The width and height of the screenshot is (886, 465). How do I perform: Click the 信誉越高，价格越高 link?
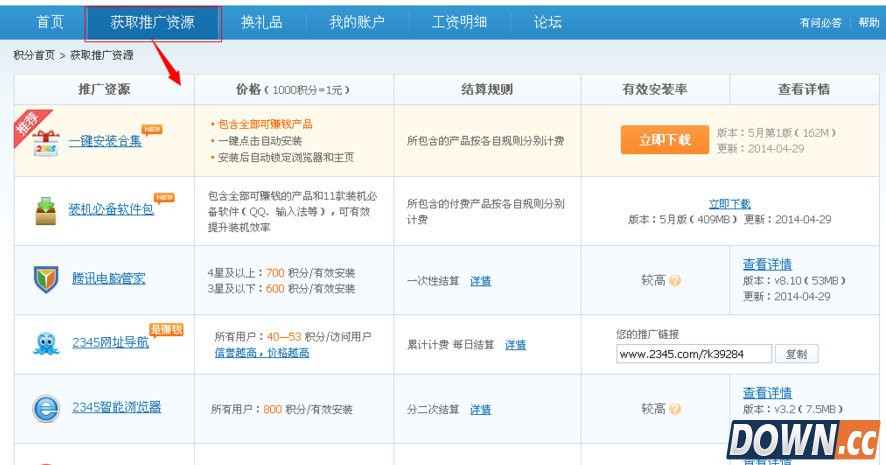[262, 353]
